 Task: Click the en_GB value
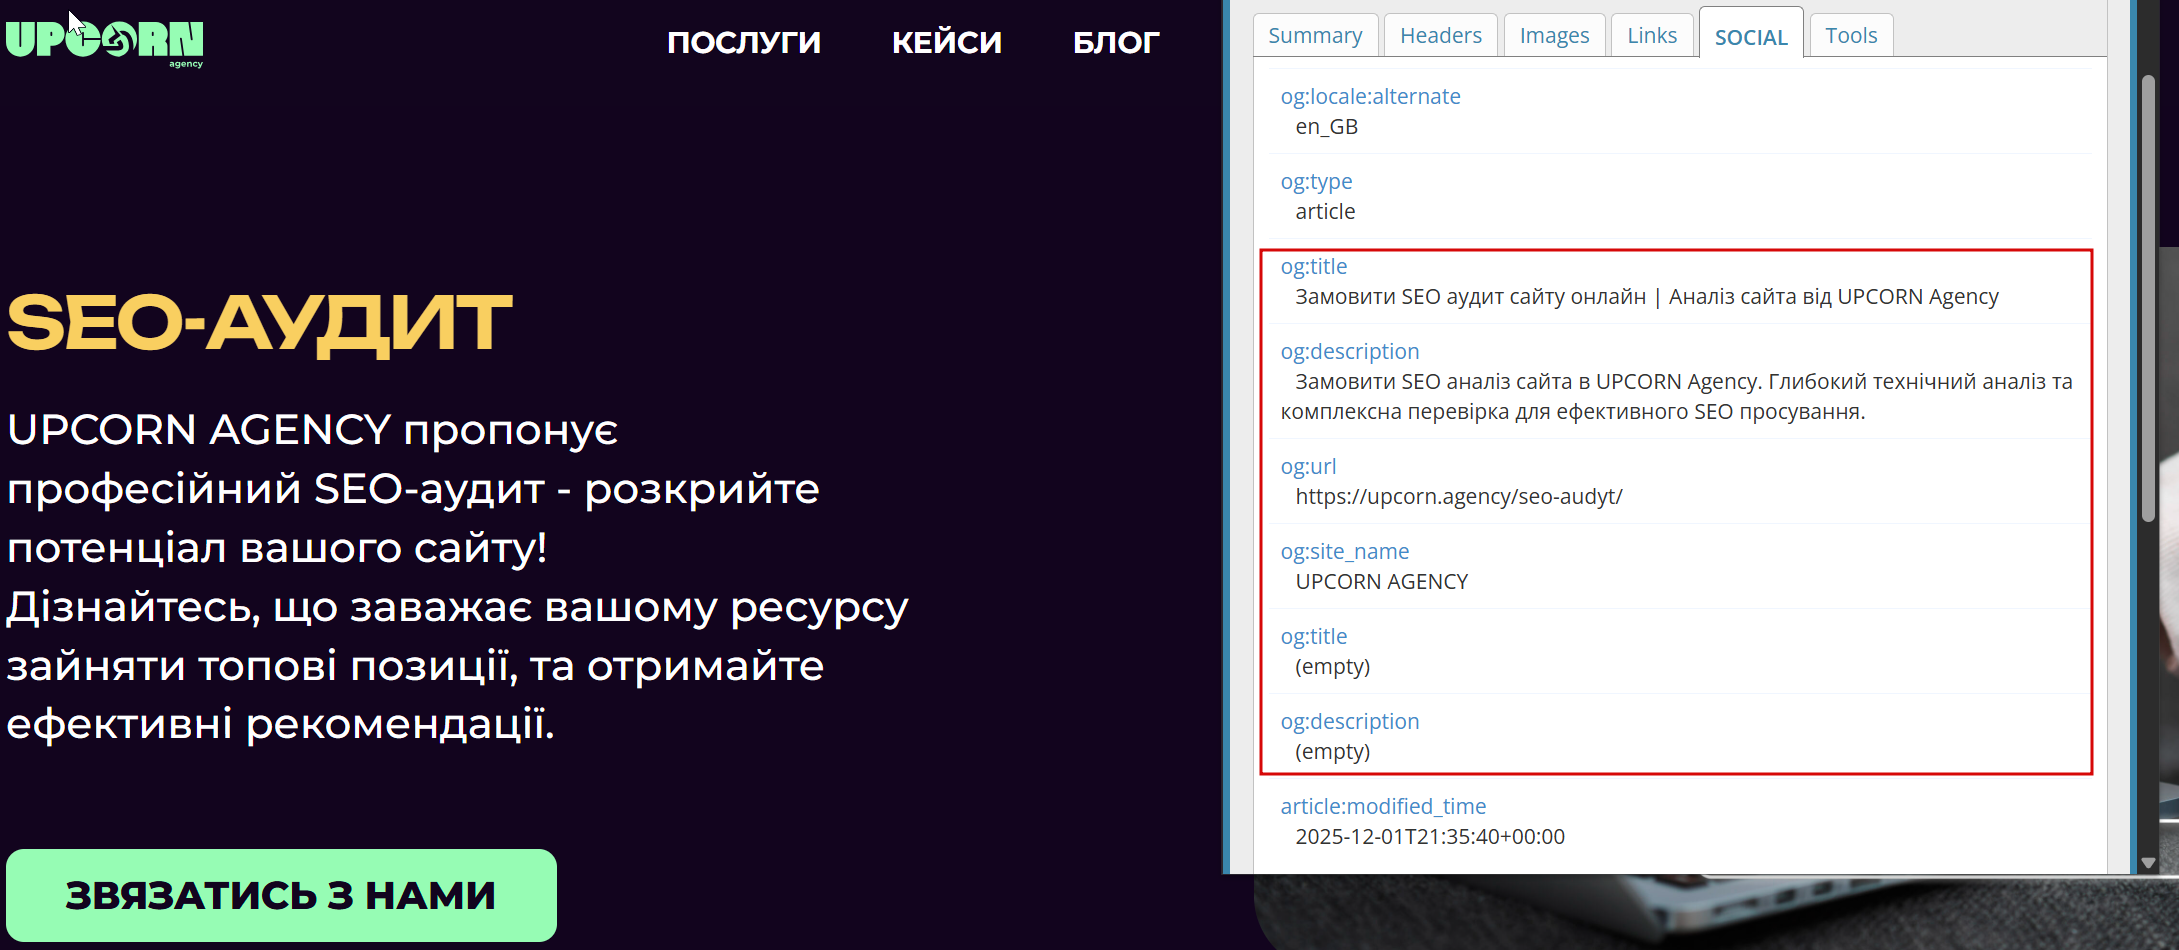1326,127
